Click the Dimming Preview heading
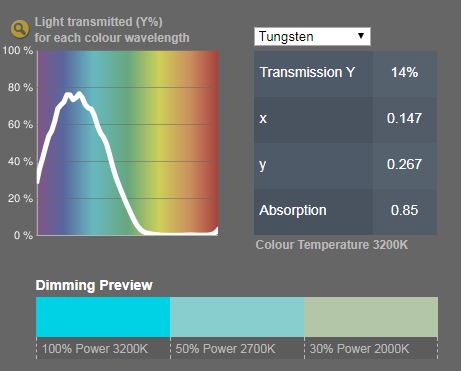Viewport: 461px width, 371px height. click(x=94, y=285)
